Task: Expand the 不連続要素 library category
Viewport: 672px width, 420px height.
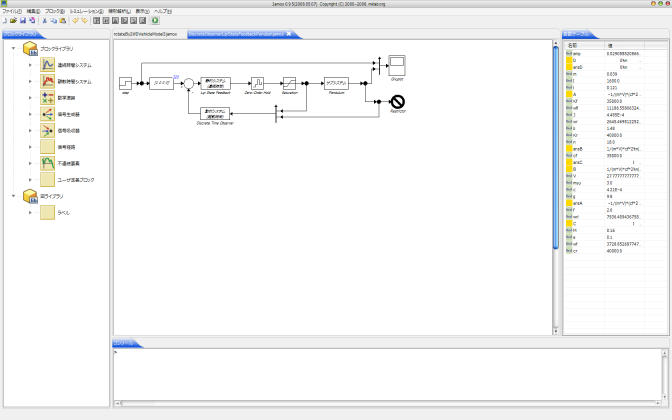Action: tap(30, 162)
